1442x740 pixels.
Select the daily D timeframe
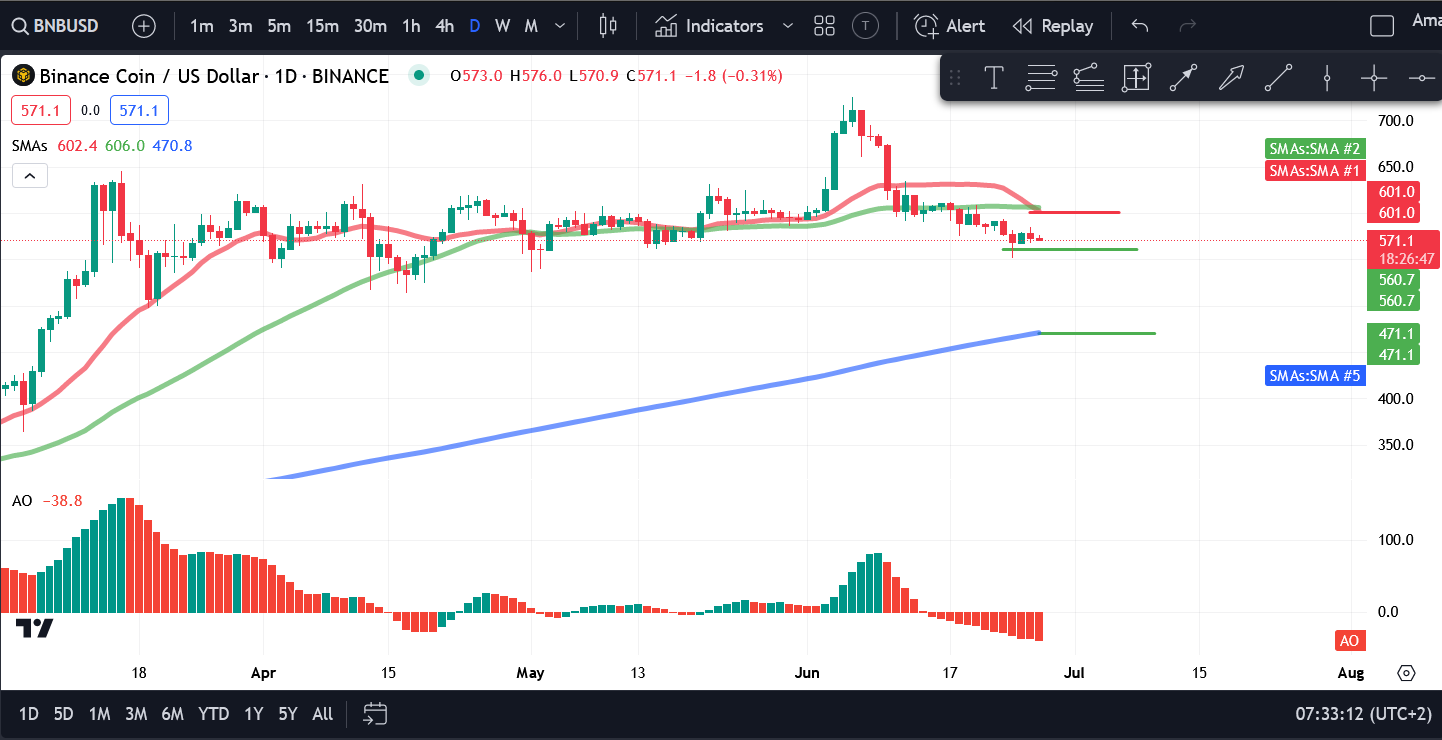pos(474,26)
